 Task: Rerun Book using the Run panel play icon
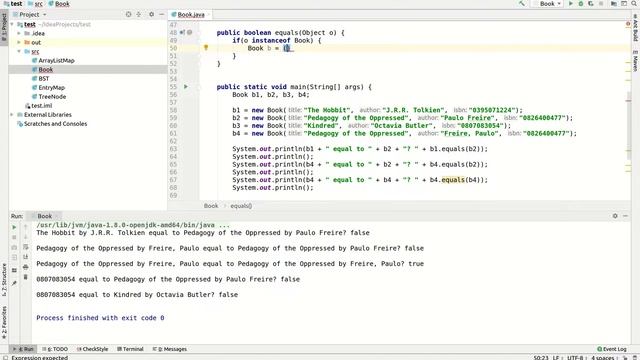14,227
